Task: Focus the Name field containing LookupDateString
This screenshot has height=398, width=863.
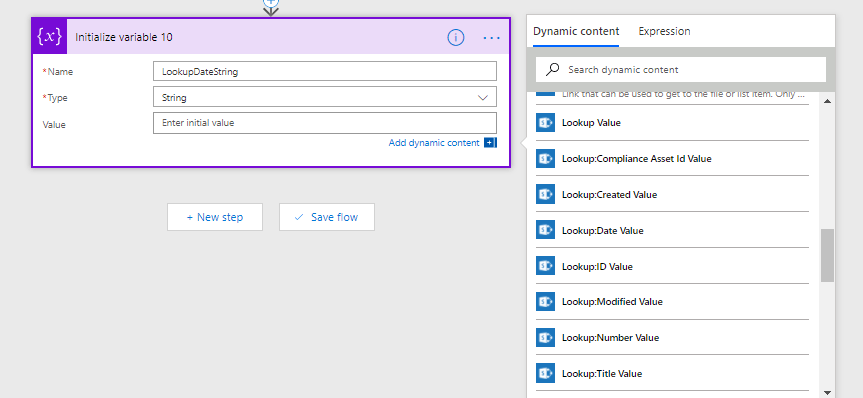Action: point(325,71)
